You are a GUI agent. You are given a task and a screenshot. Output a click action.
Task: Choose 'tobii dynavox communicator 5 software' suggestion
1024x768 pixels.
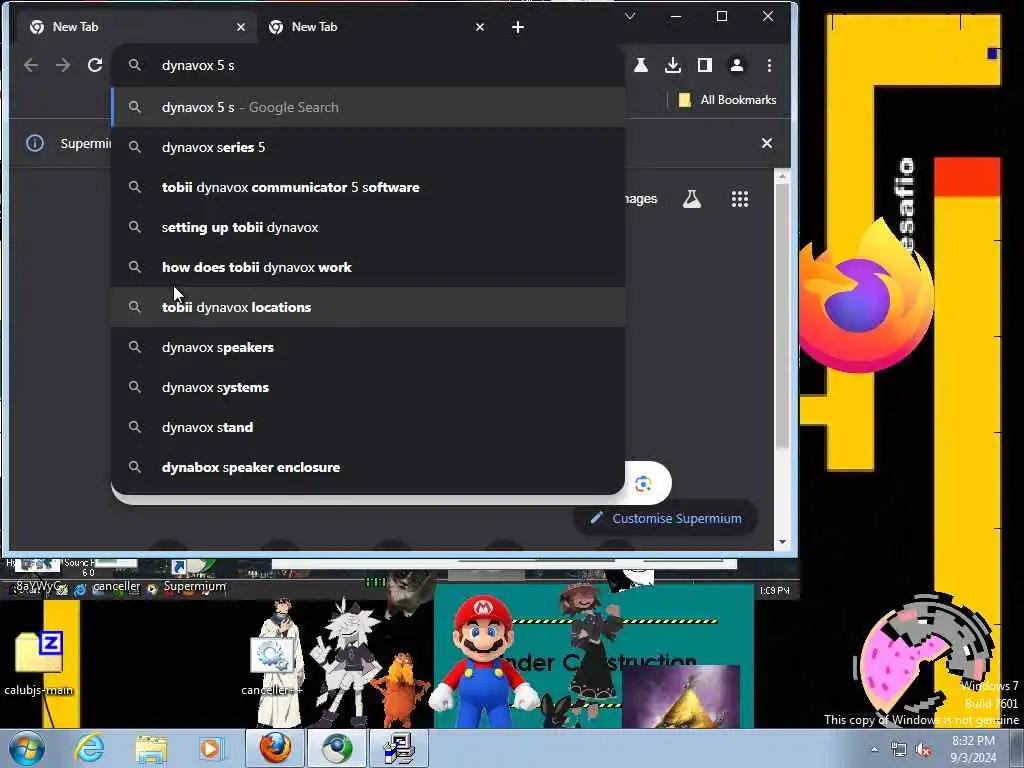point(368,187)
